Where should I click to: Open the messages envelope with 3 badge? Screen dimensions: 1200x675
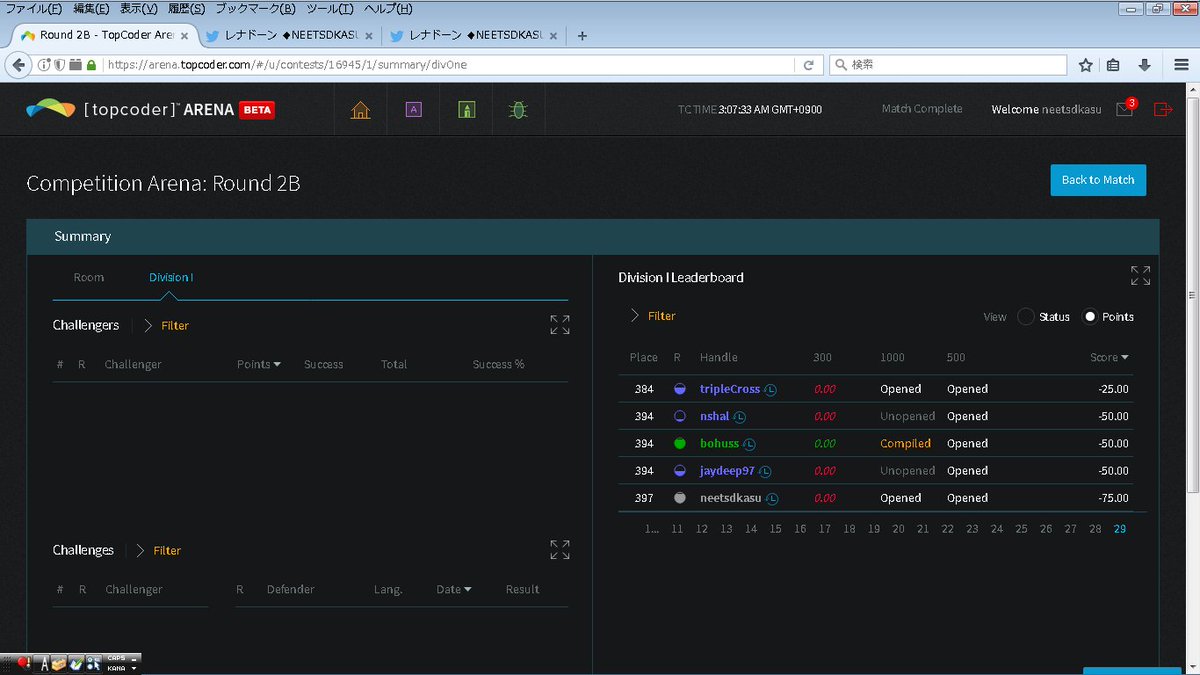pyautogui.click(x=1125, y=109)
